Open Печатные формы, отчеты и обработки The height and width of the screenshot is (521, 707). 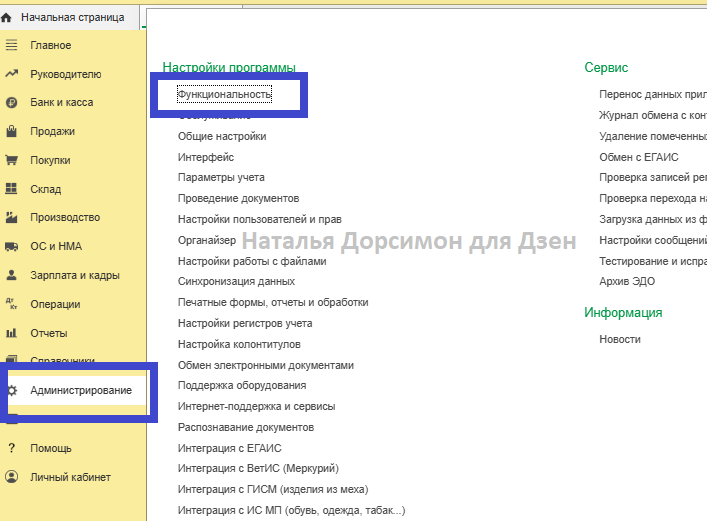[x=273, y=303]
